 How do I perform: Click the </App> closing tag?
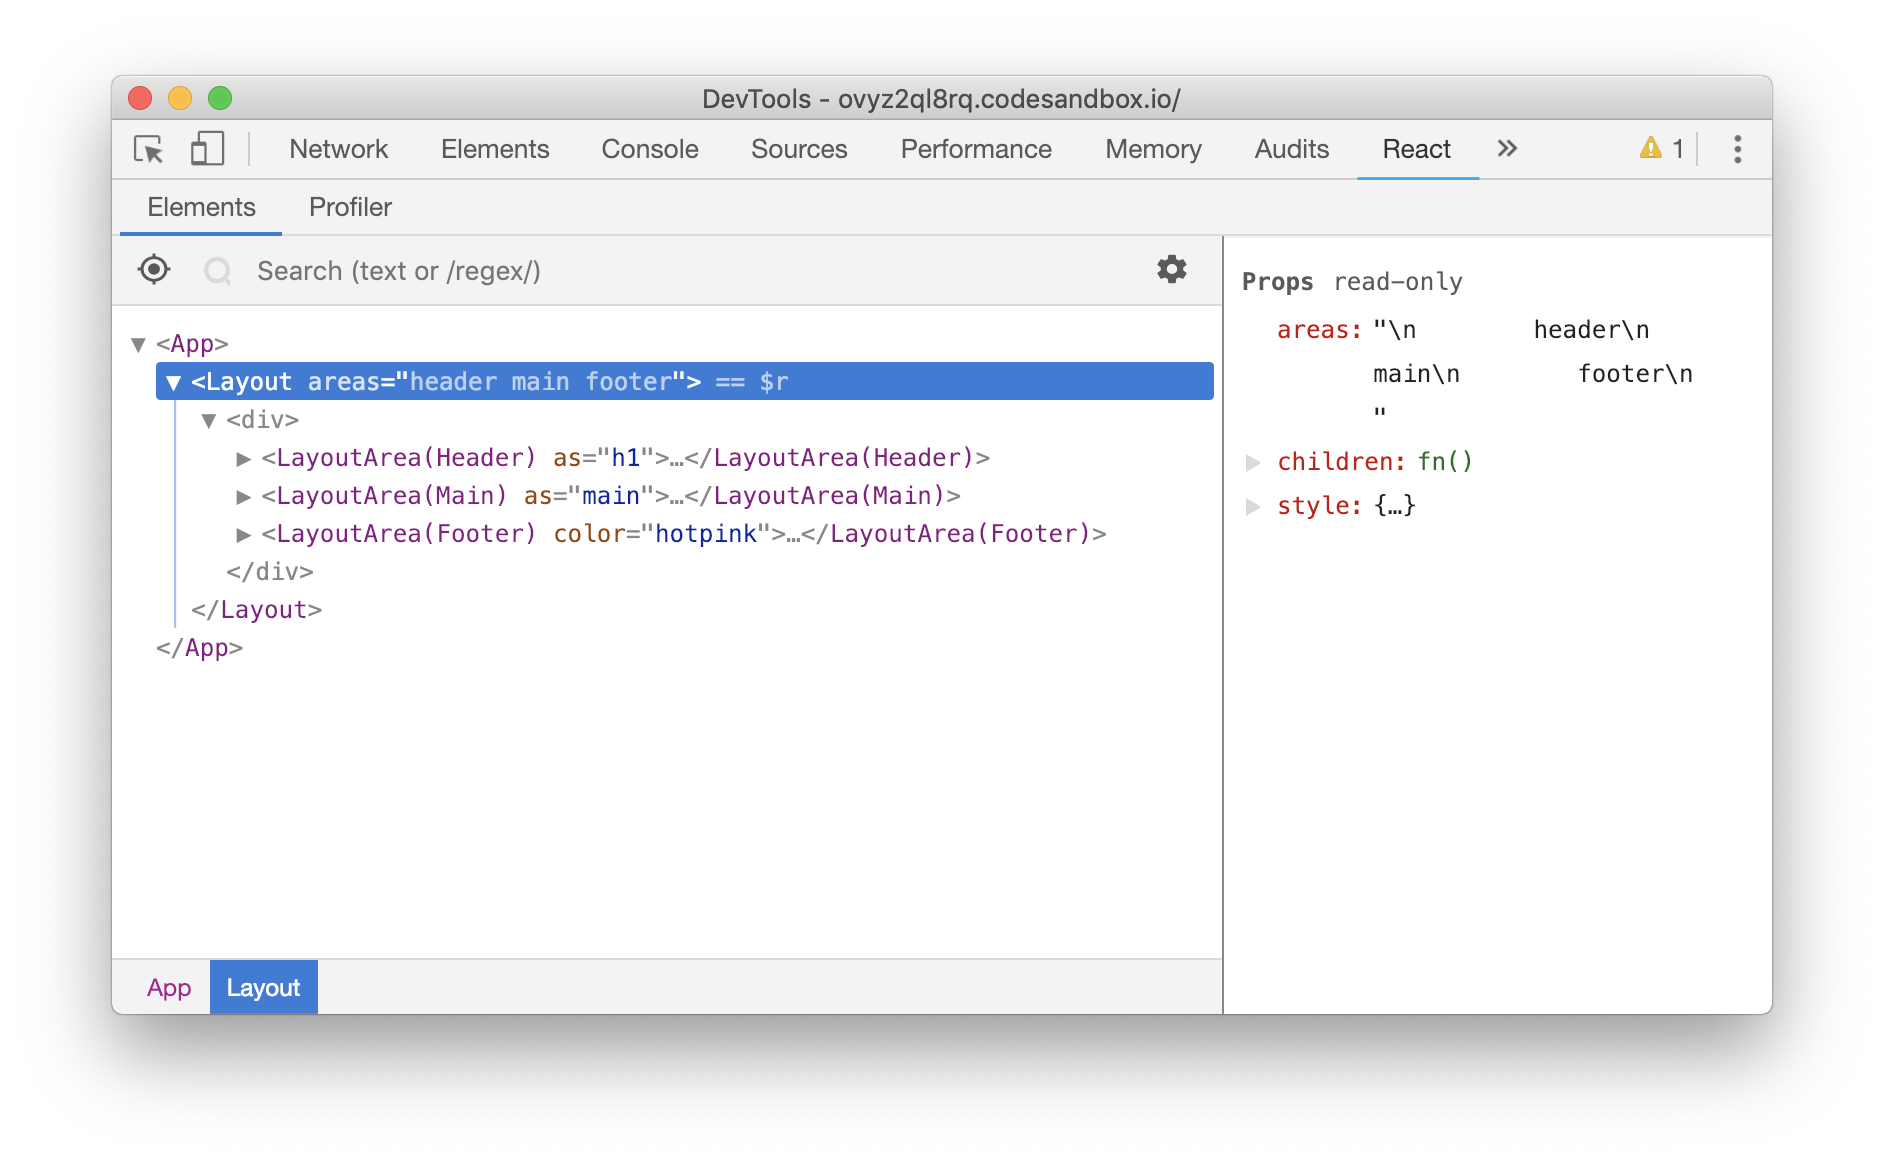(x=199, y=648)
